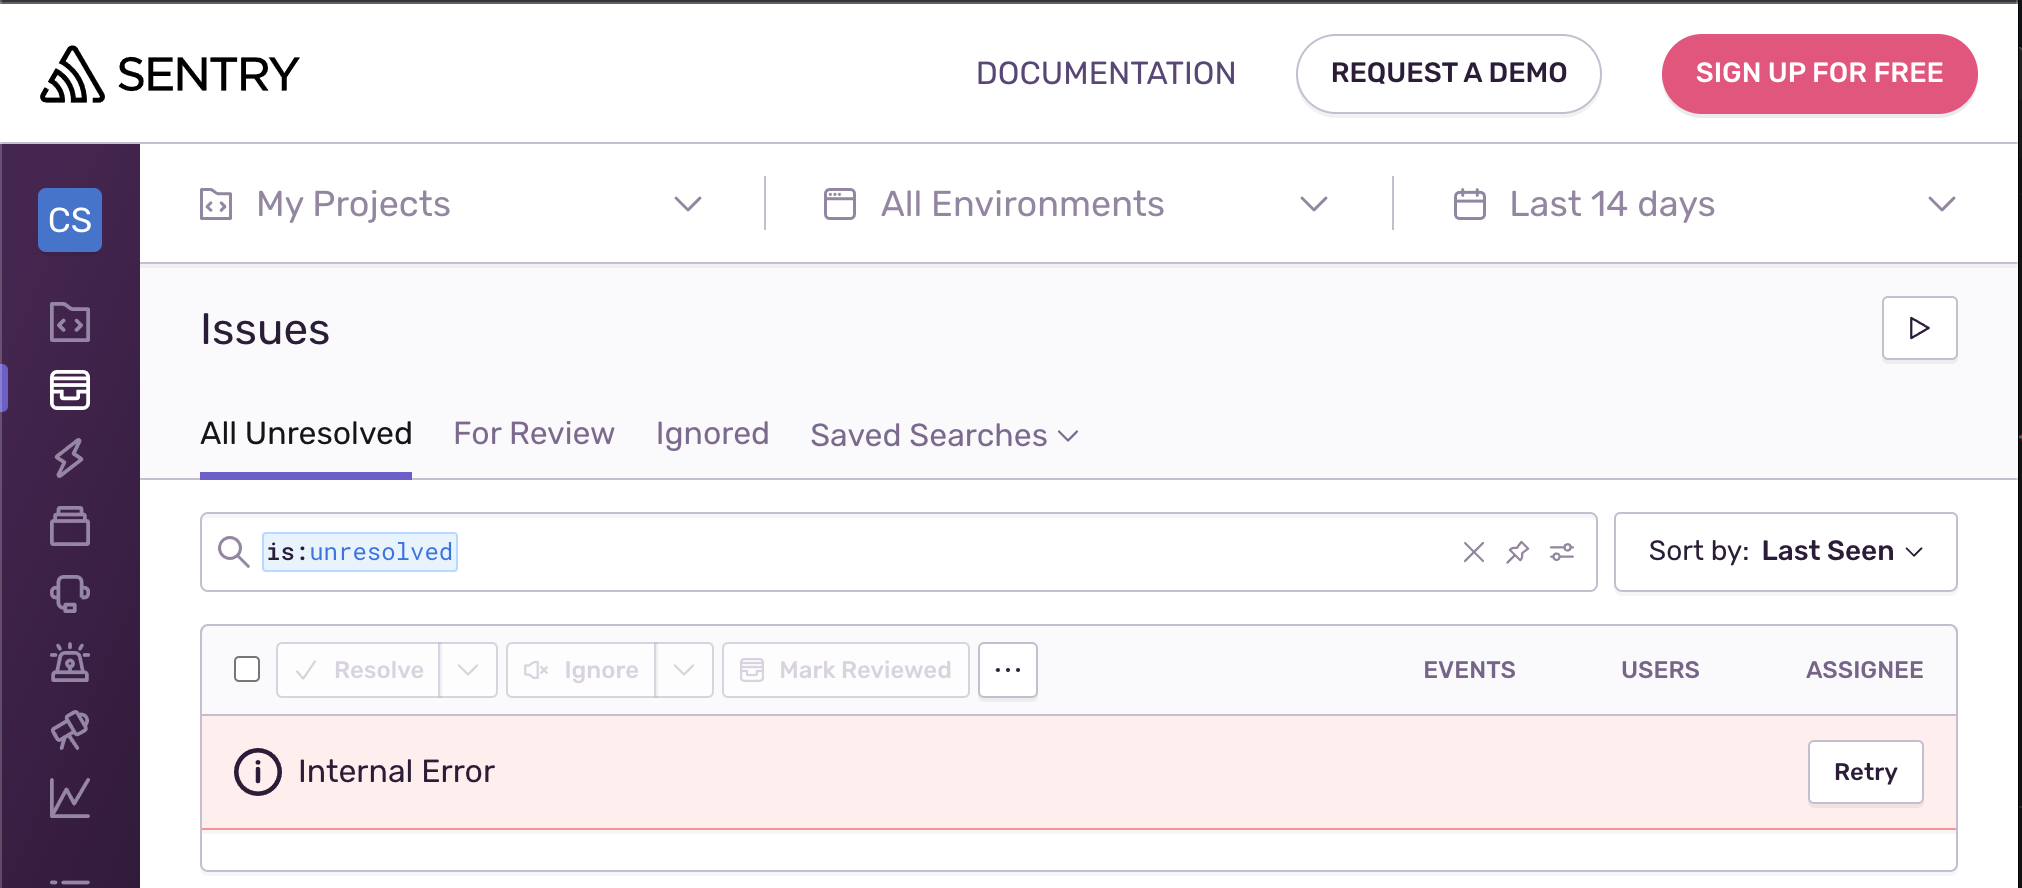Image resolution: width=2022 pixels, height=888 pixels.
Task: Open Performance lightning icon in sidebar
Action: [70, 458]
